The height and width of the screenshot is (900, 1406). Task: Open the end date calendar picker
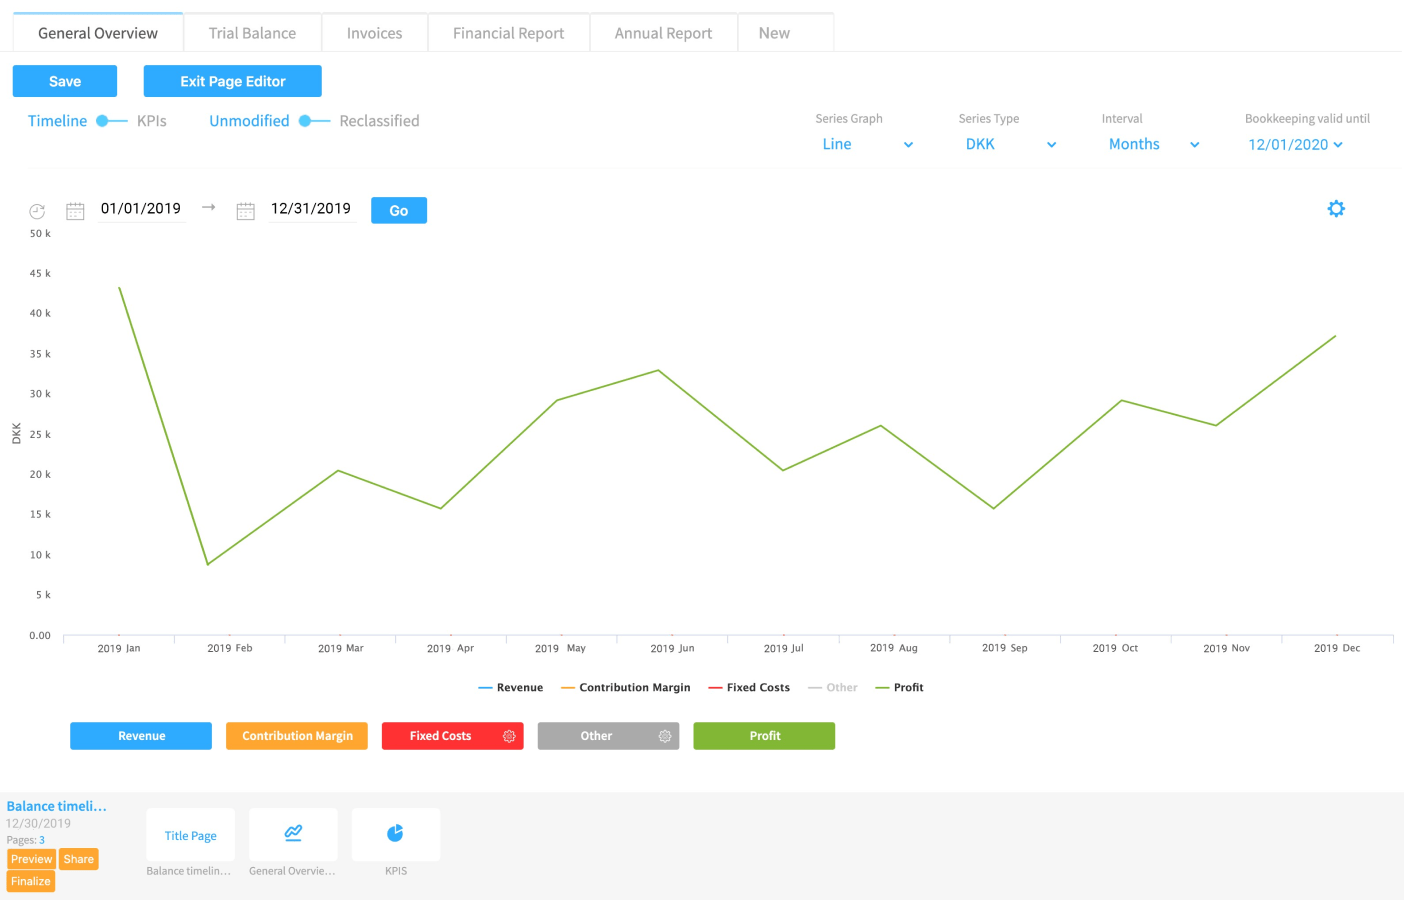246,210
